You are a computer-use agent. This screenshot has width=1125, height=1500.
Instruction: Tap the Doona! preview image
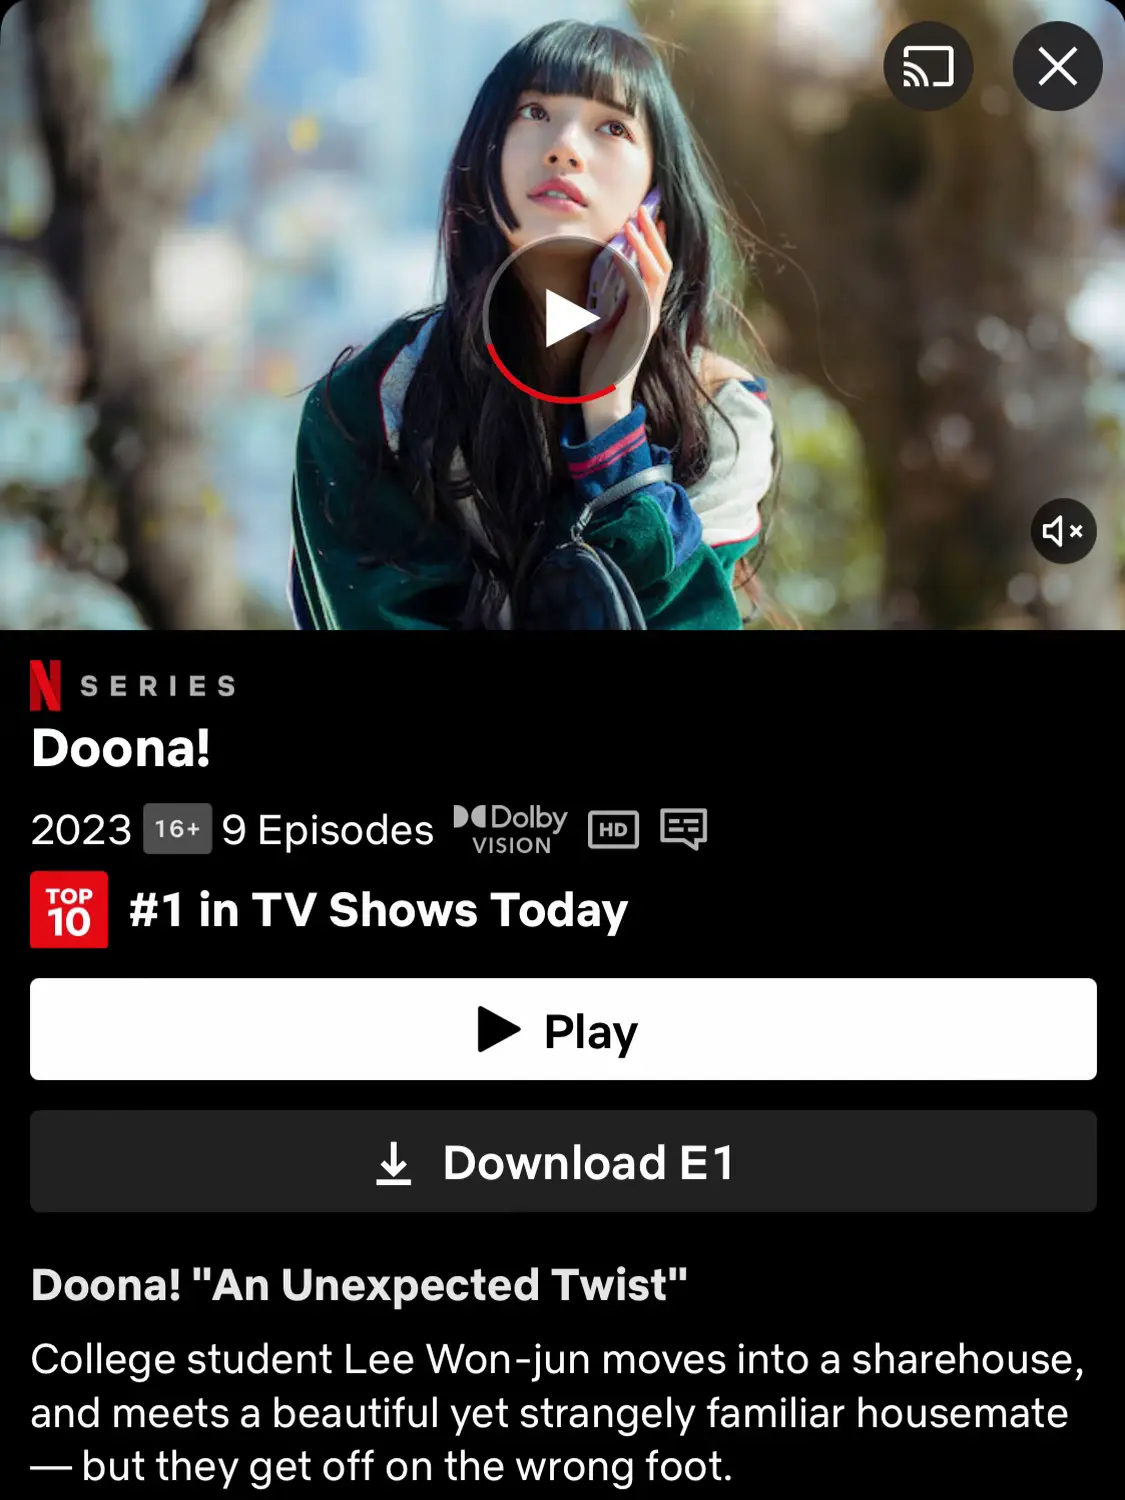point(562,315)
